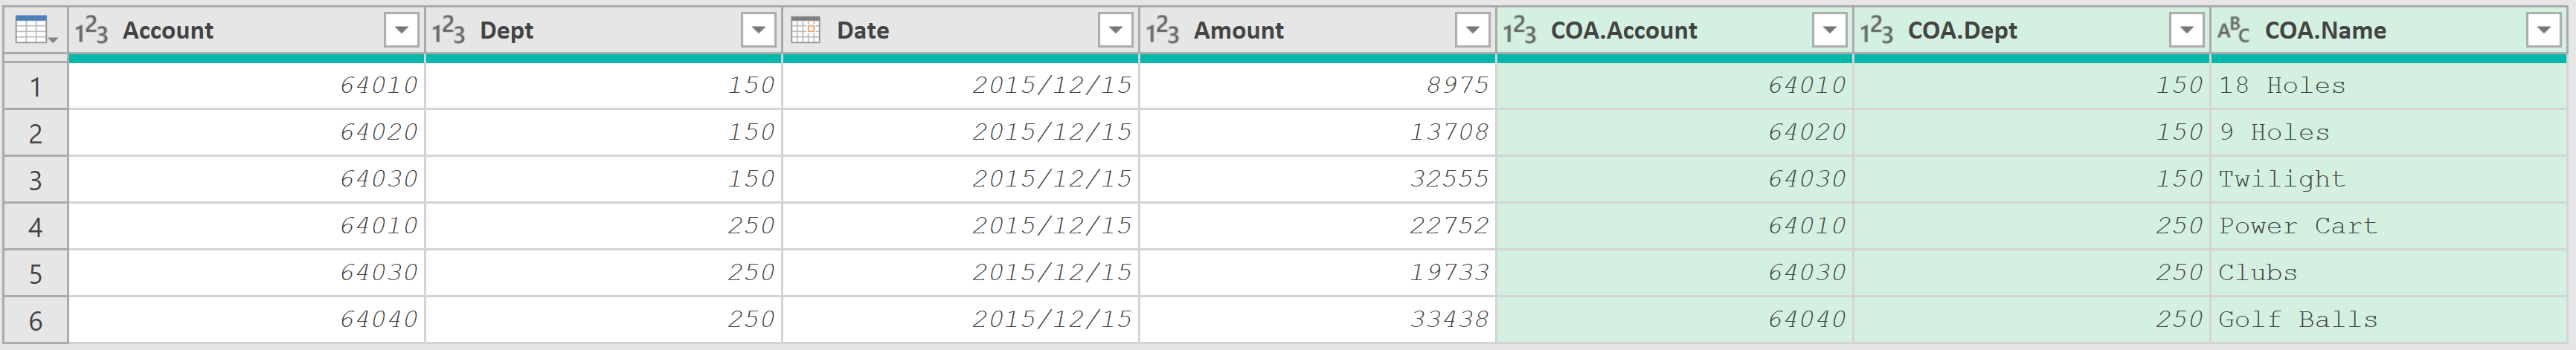Select the cell containing Golf Balls
Viewport: 2576px width, 350px height.
[2389, 320]
